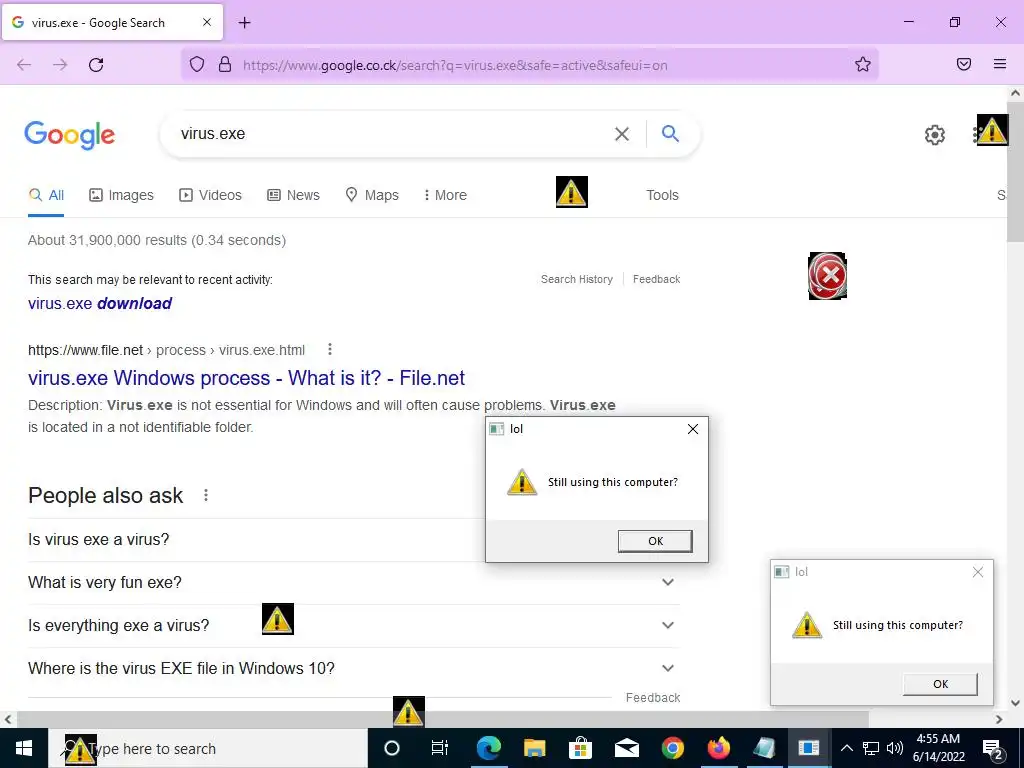
Task: Click Feedback next to Search History
Action: (x=656, y=279)
